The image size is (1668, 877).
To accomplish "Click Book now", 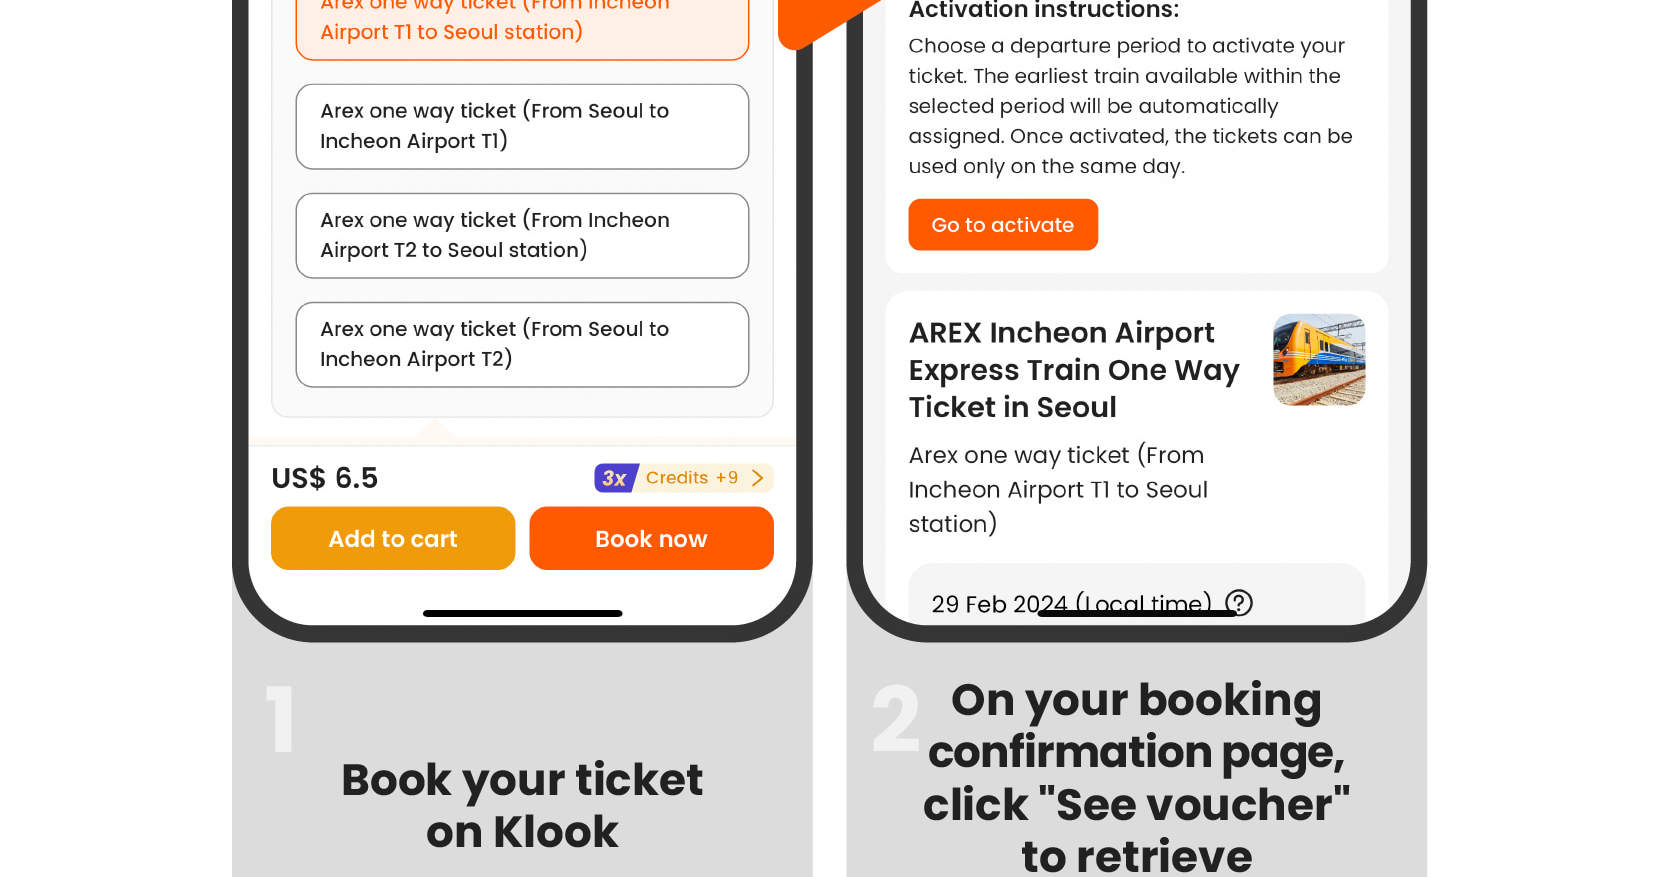I will [651, 538].
